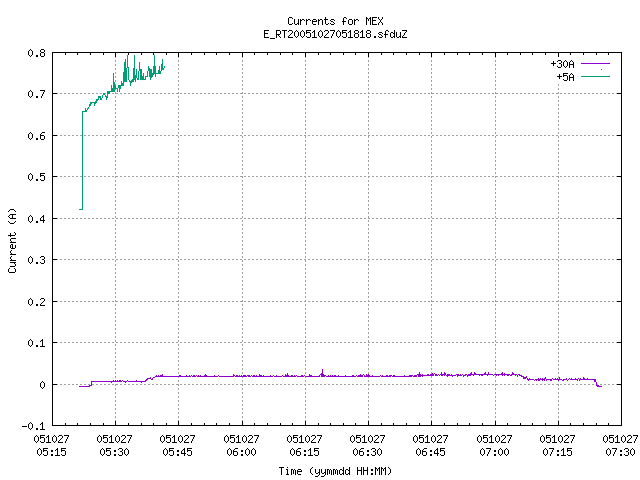The image size is (640, 480).
Task: Click the x-axis tick 051027 06:00
Action: click(241, 445)
